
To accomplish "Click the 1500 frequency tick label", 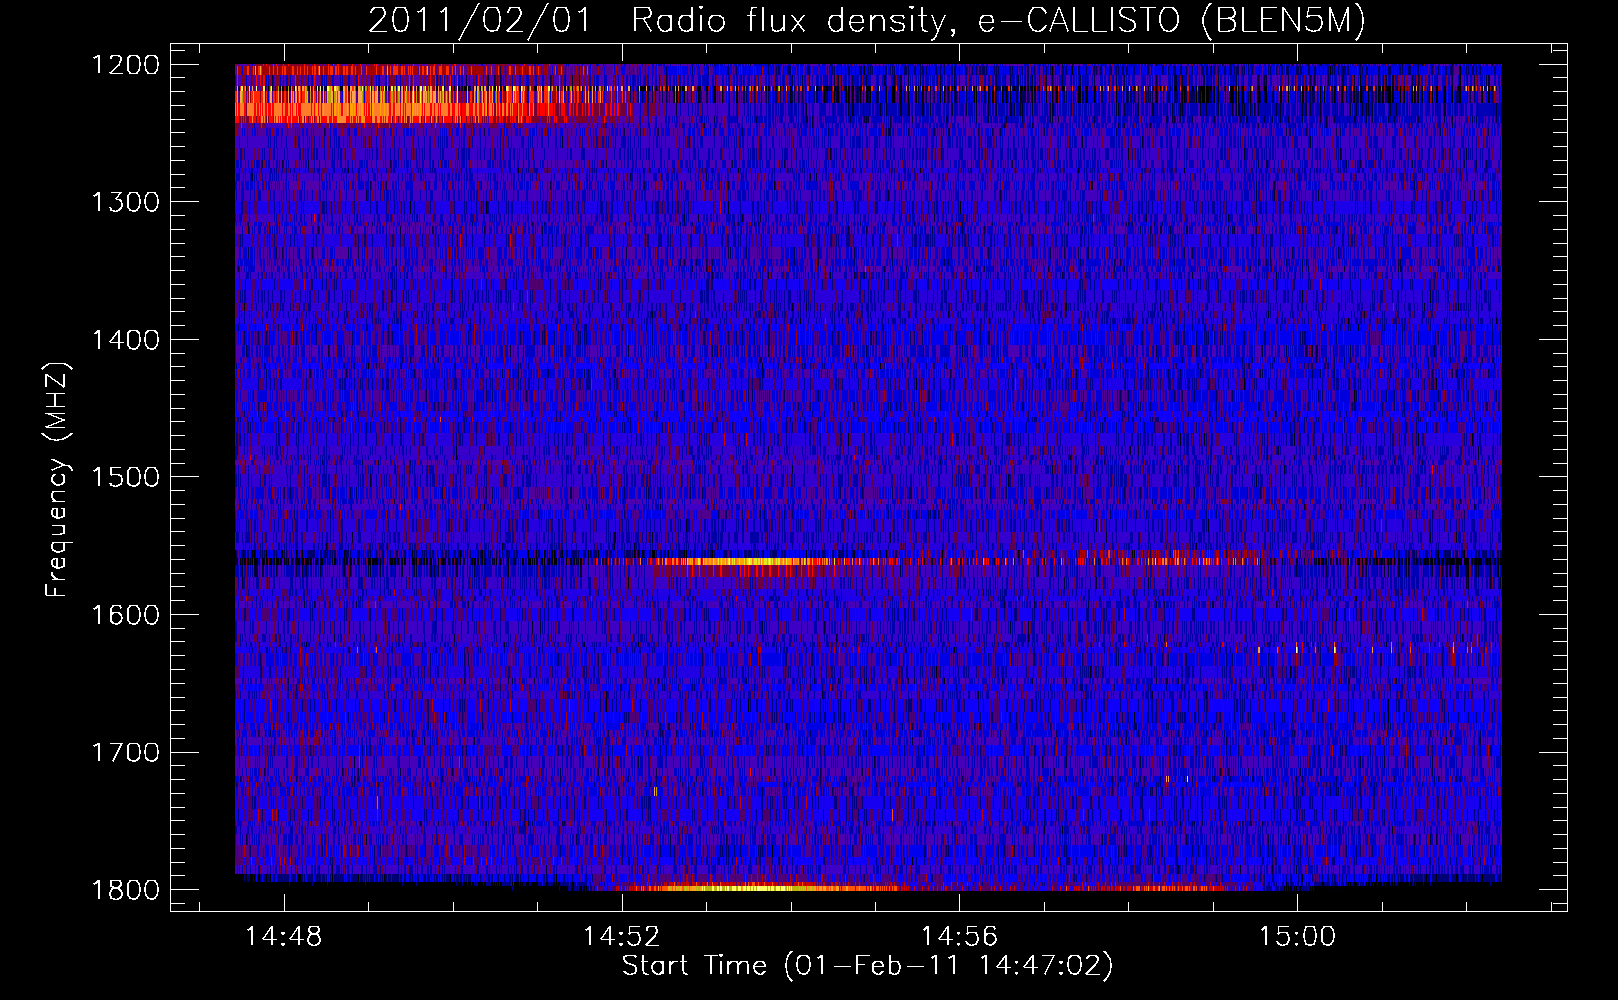I will (125, 477).
